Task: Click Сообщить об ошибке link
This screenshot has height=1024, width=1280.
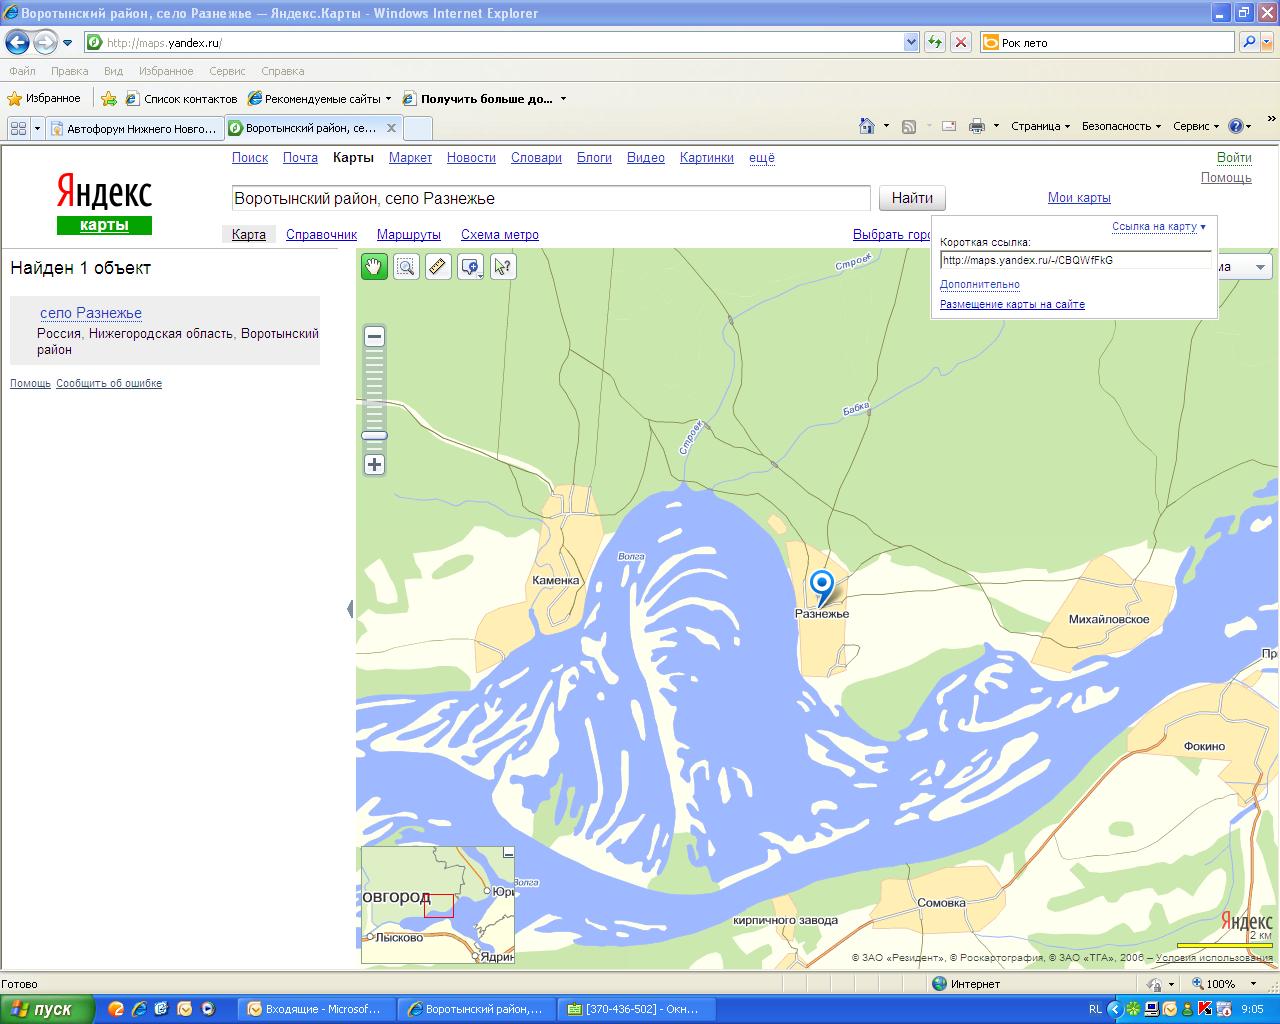Action: pos(109,384)
